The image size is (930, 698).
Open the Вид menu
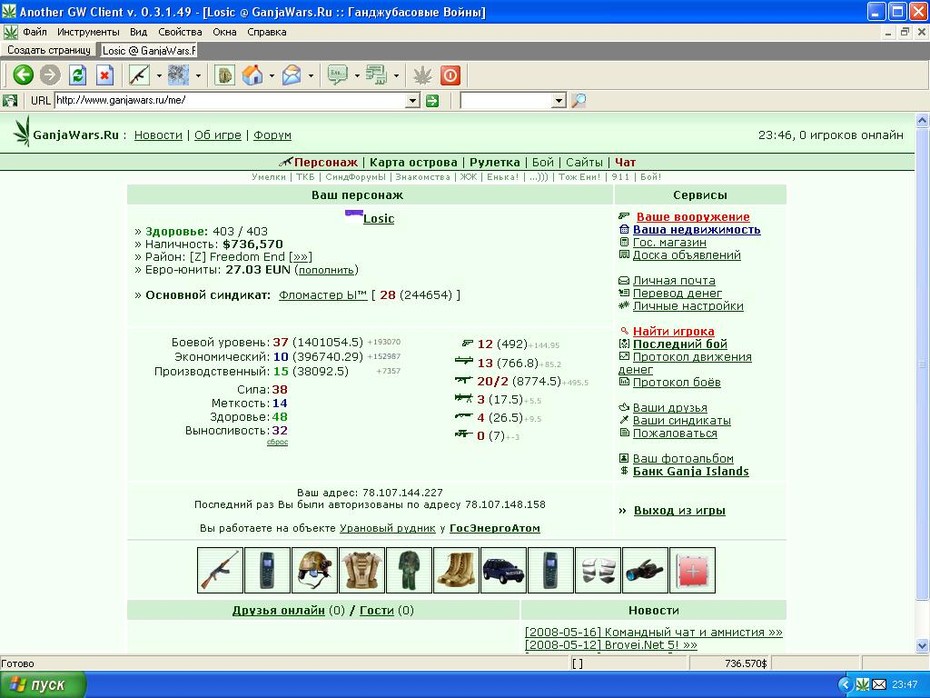pos(138,32)
